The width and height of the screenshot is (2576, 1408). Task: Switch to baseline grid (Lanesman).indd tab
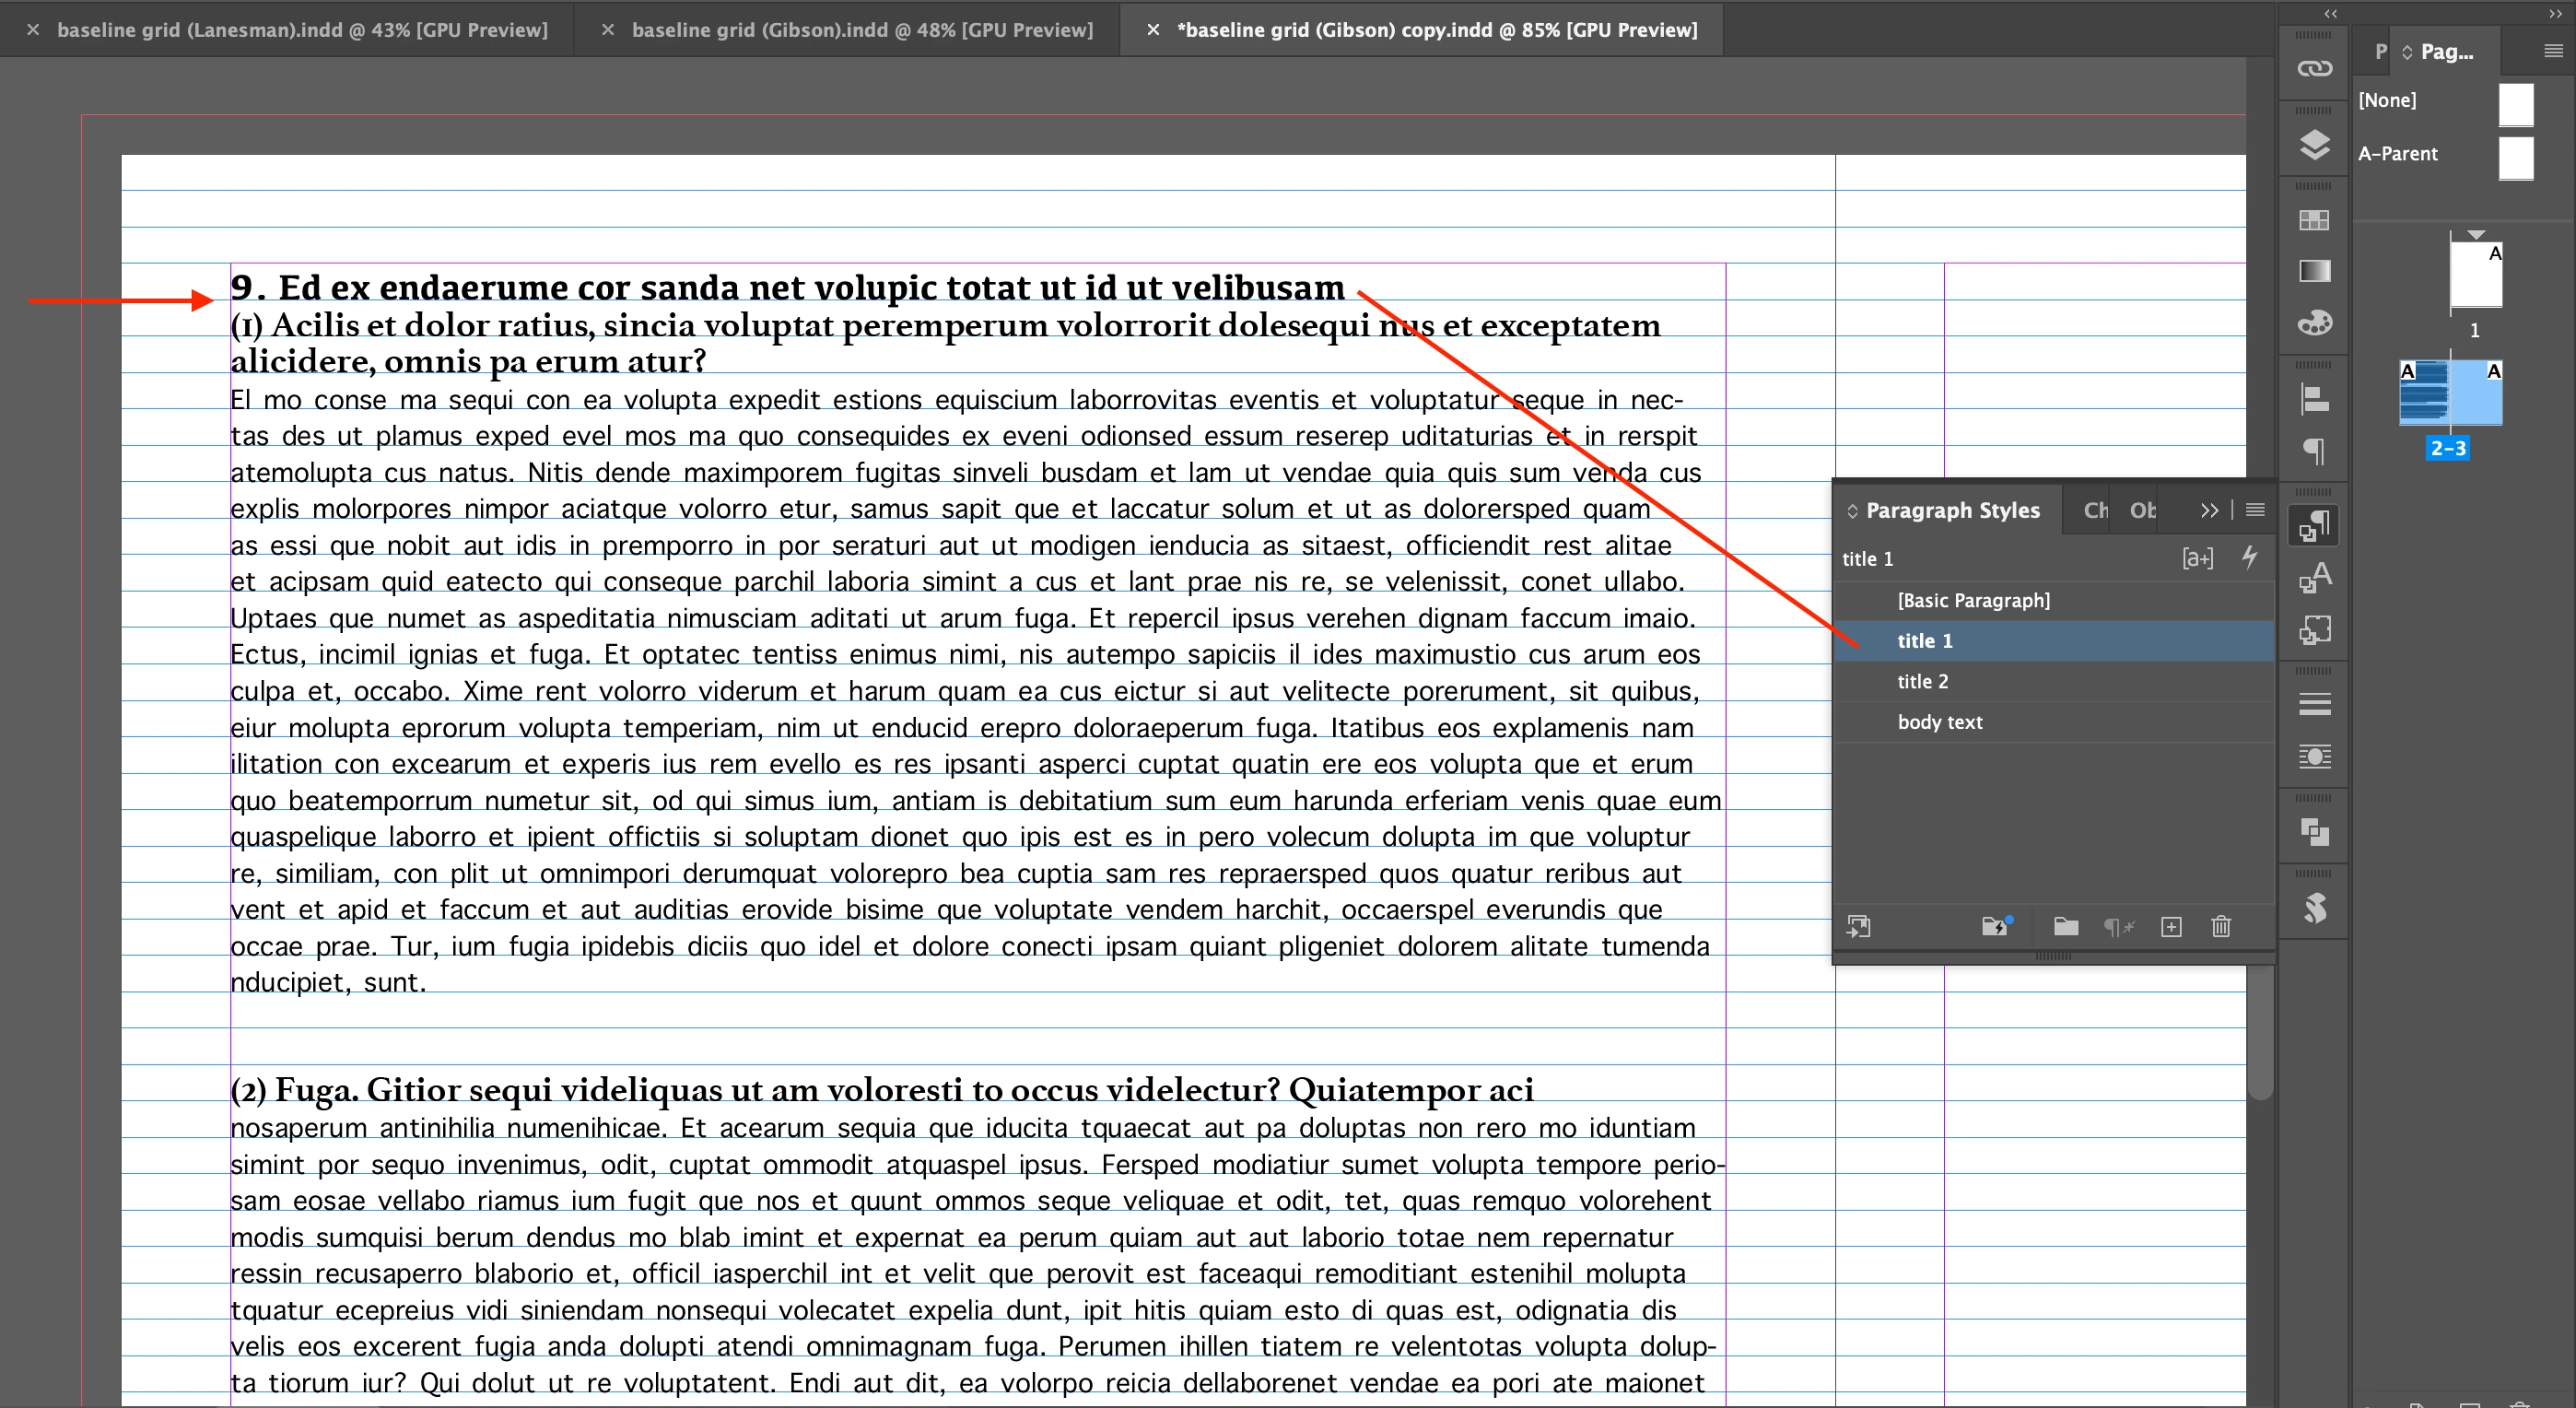(x=302, y=30)
